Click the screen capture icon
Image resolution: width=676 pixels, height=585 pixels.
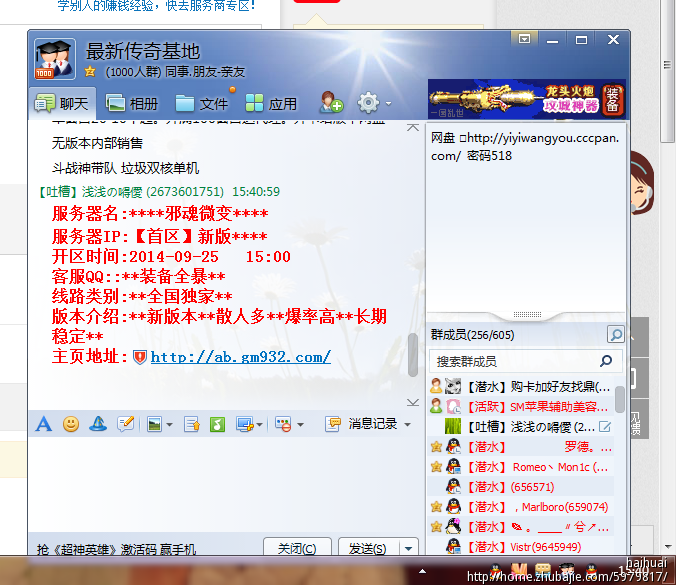click(x=245, y=425)
